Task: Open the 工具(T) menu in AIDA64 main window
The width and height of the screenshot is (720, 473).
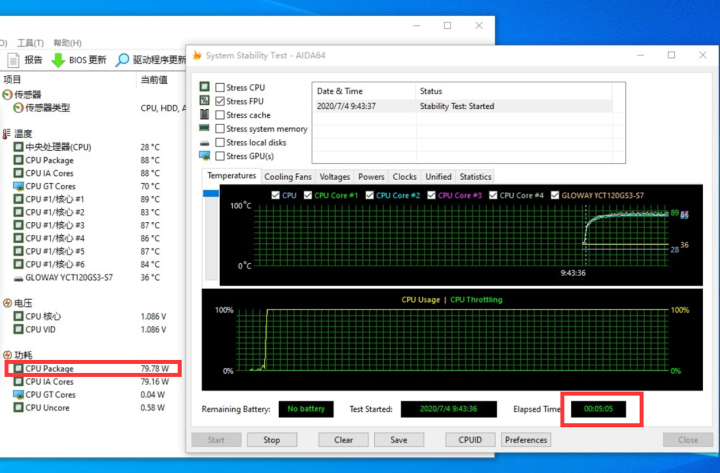Action: click(x=30, y=43)
